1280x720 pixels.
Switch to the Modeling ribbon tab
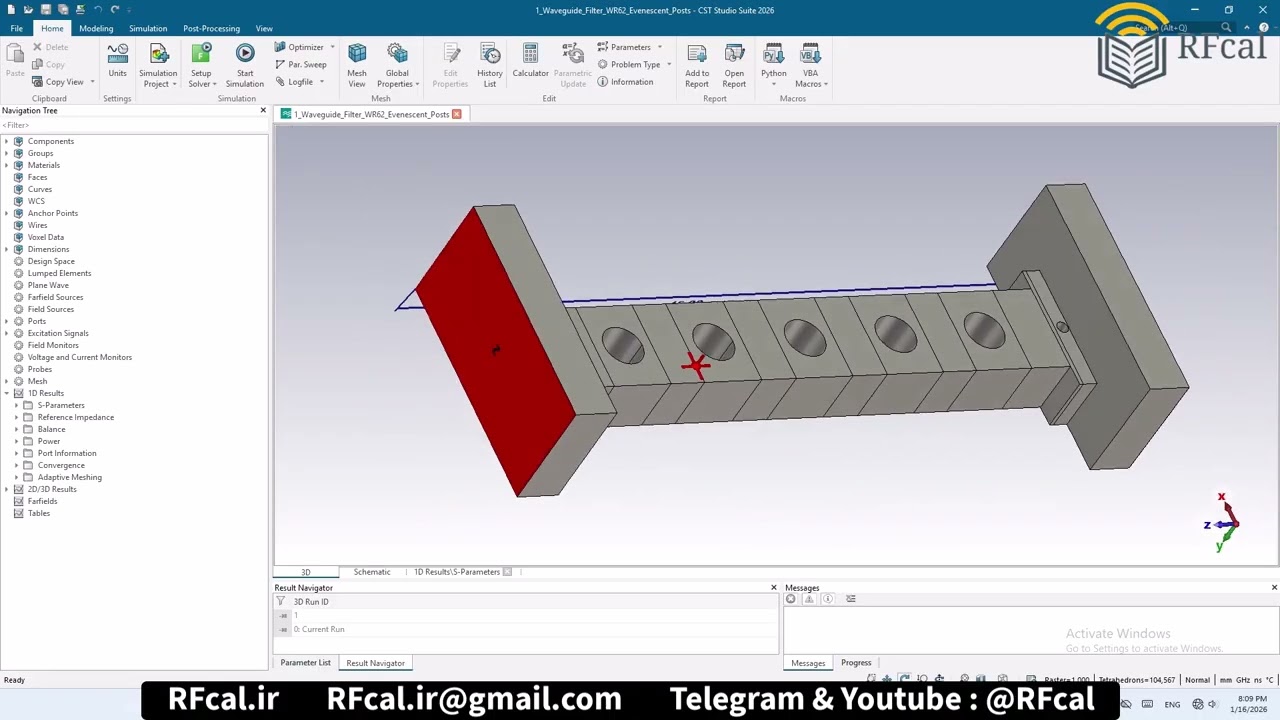coord(96,28)
